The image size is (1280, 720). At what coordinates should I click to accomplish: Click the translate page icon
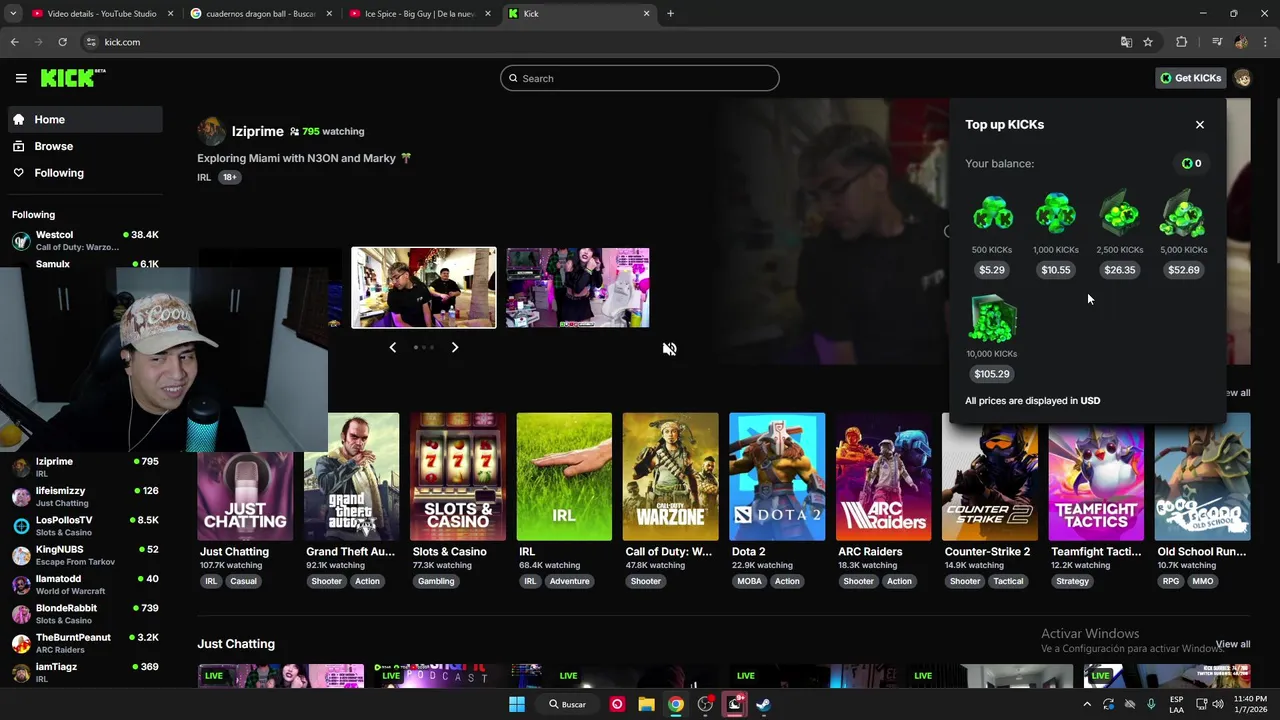[x=1126, y=42]
